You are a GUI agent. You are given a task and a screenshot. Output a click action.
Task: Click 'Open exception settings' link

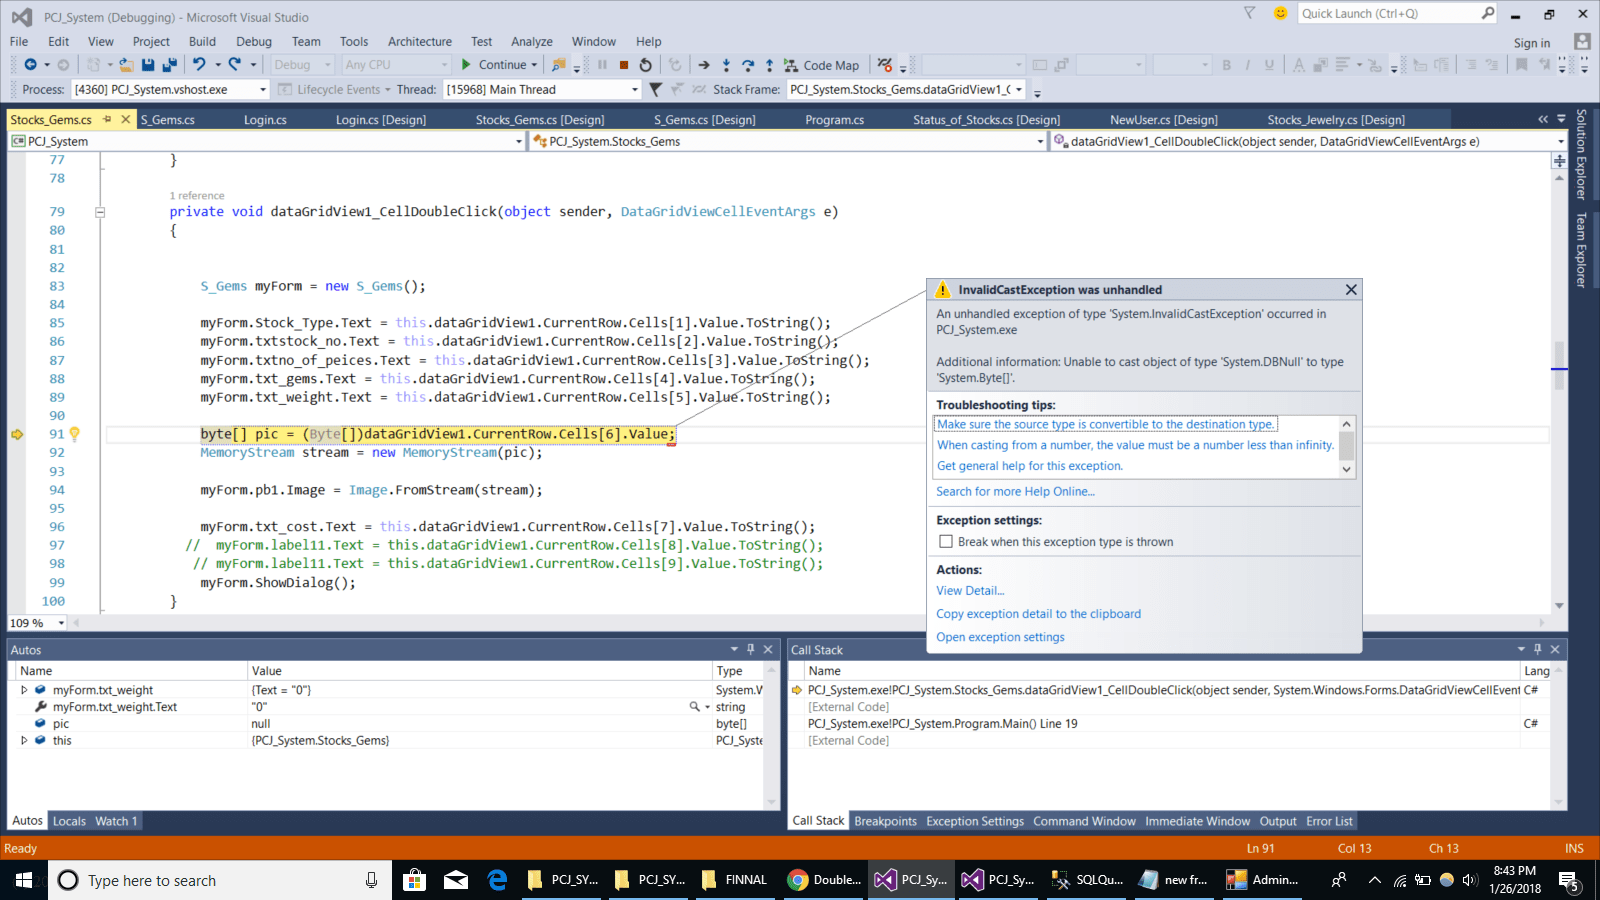1000,637
